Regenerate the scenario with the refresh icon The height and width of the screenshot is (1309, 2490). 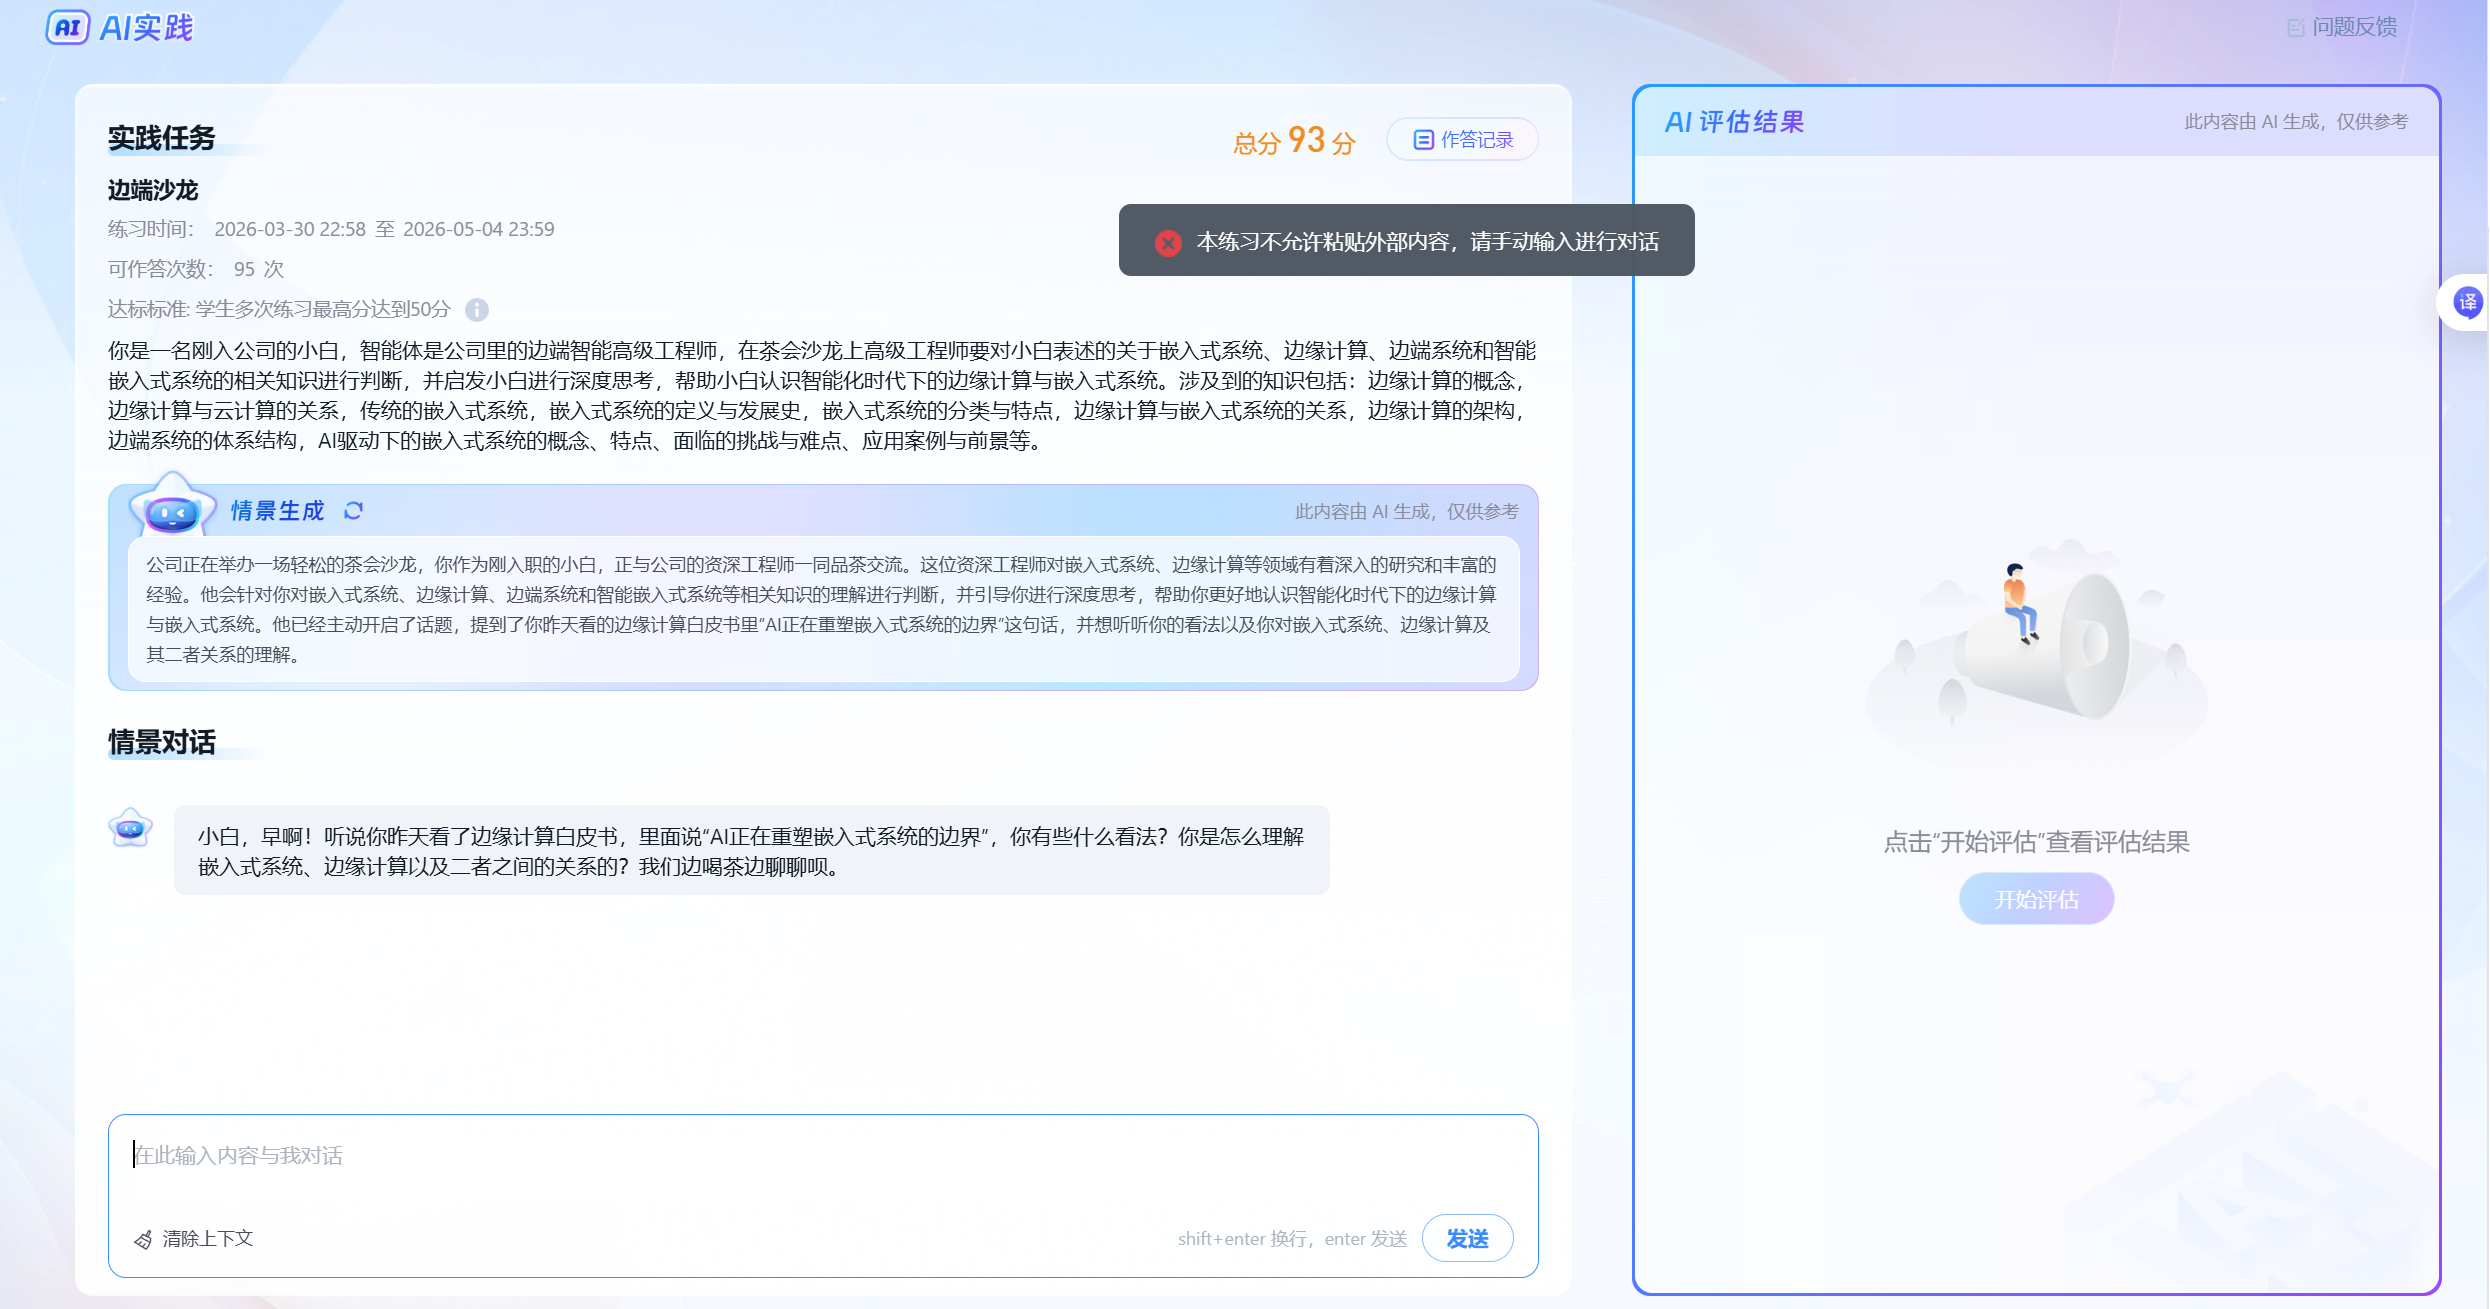point(353,511)
